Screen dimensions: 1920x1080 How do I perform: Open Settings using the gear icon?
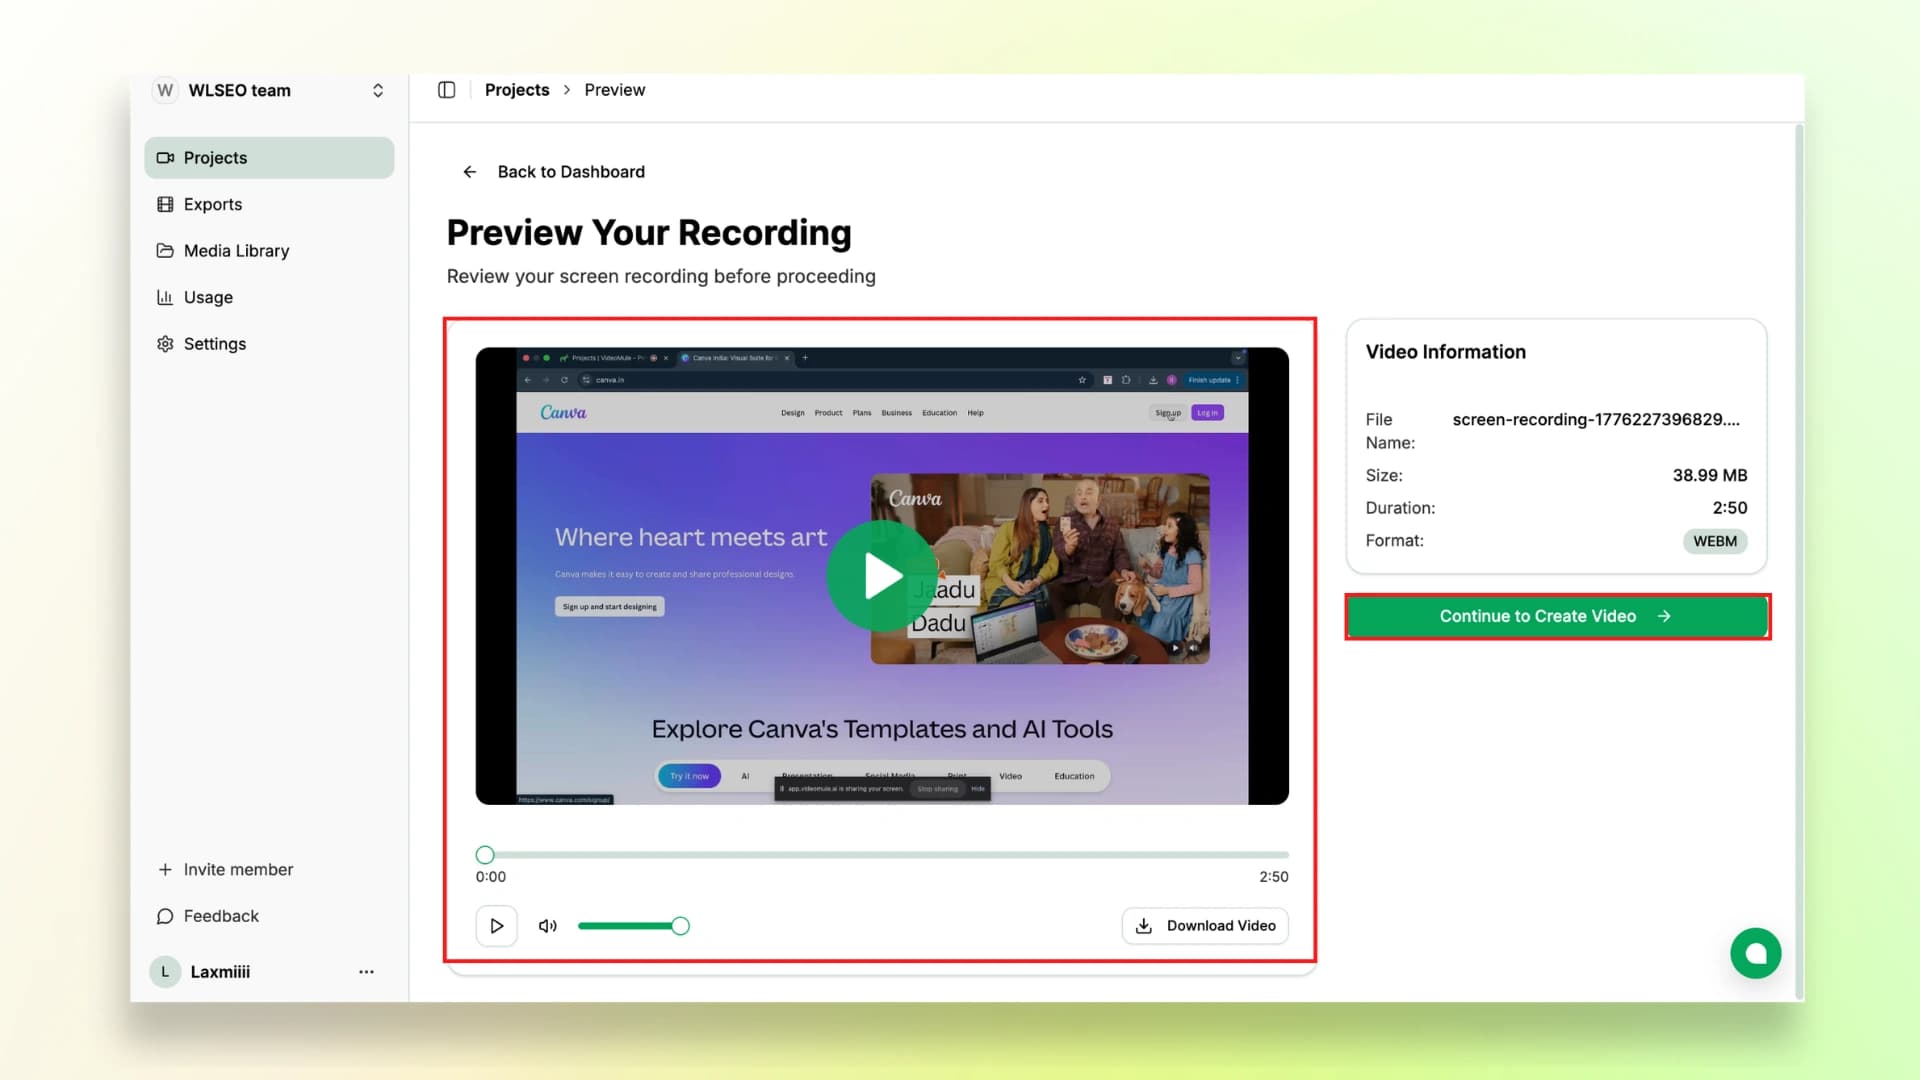tap(165, 343)
